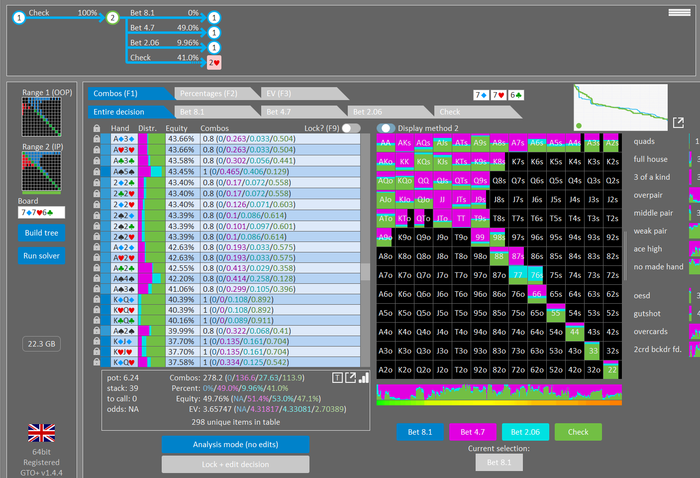Click lock icon on A♠2♠ row
Screen dimensions: 700x478
point(96,331)
